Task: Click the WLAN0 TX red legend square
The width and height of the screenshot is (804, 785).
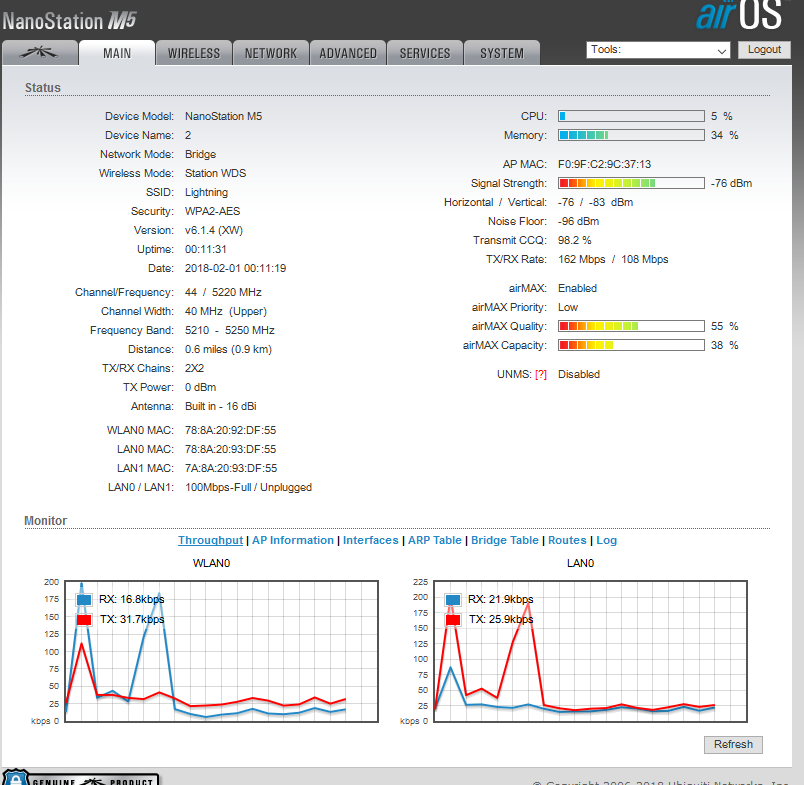Action: click(84, 619)
